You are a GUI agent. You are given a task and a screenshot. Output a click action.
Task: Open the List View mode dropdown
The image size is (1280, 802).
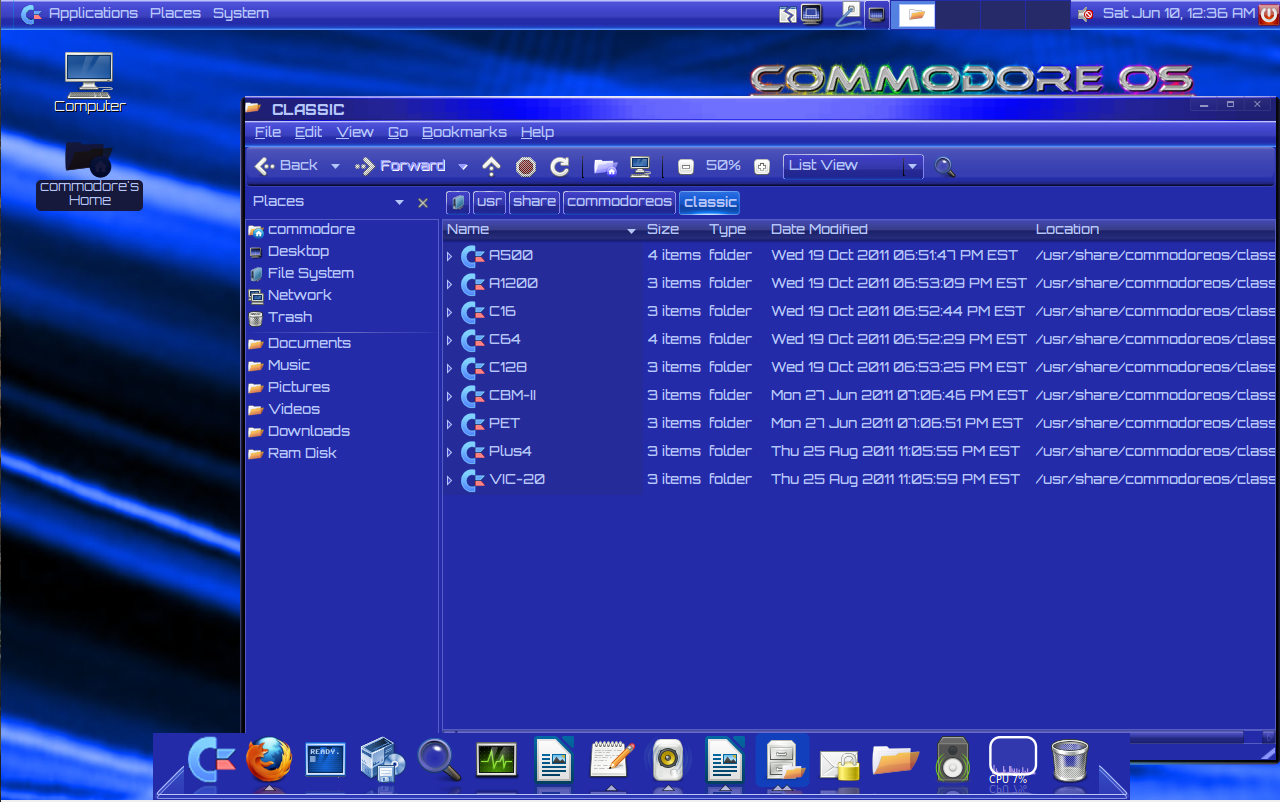tap(853, 166)
